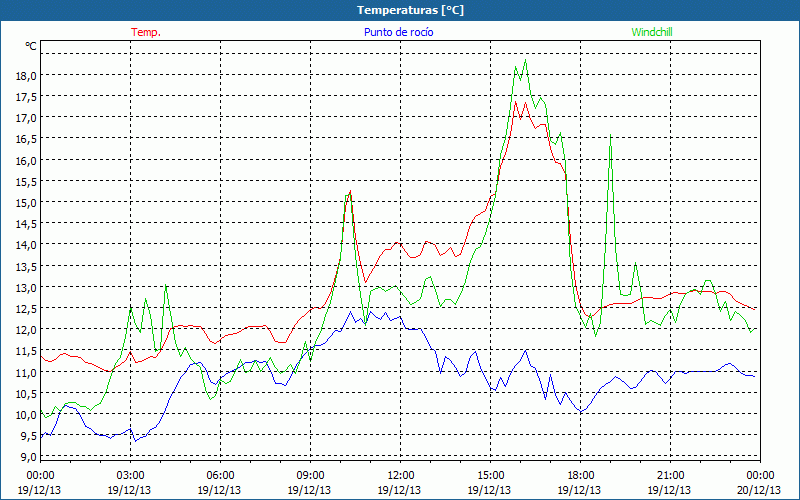
Task: Click the ºC unit label on the y-axis
Action: (x=30, y=46)
